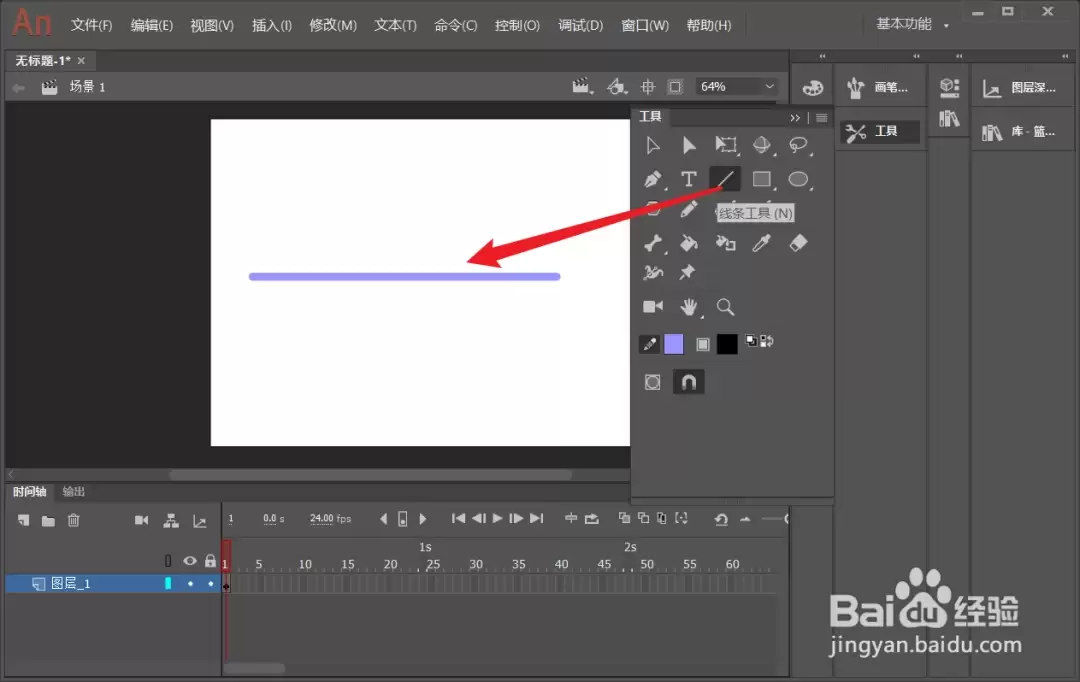Image resolution: width=1080 pixels, height=682 pixels.
Task: Toggle the lock column for all layers
Action: tap(210, 561)
